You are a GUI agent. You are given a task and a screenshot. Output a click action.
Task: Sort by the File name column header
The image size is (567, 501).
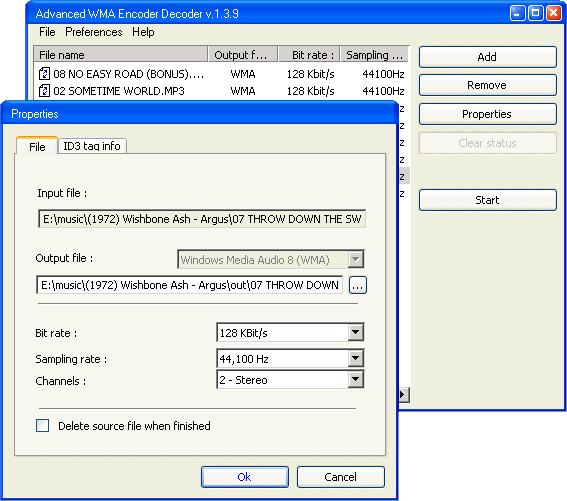(x=121, y=55)
